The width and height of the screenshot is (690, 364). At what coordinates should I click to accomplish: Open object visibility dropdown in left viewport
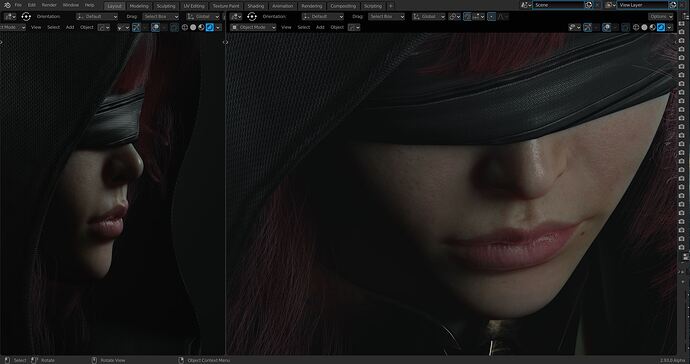pos(123,27)
